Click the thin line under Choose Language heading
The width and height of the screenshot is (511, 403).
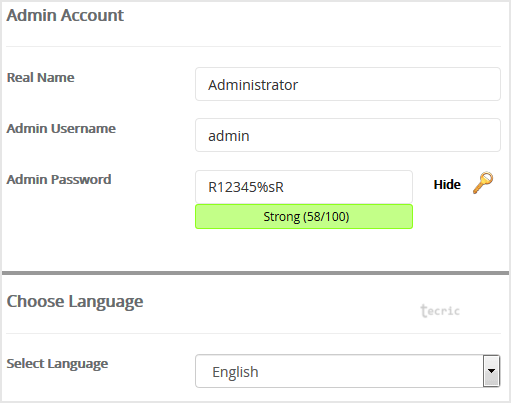click(x=253, y=333)
